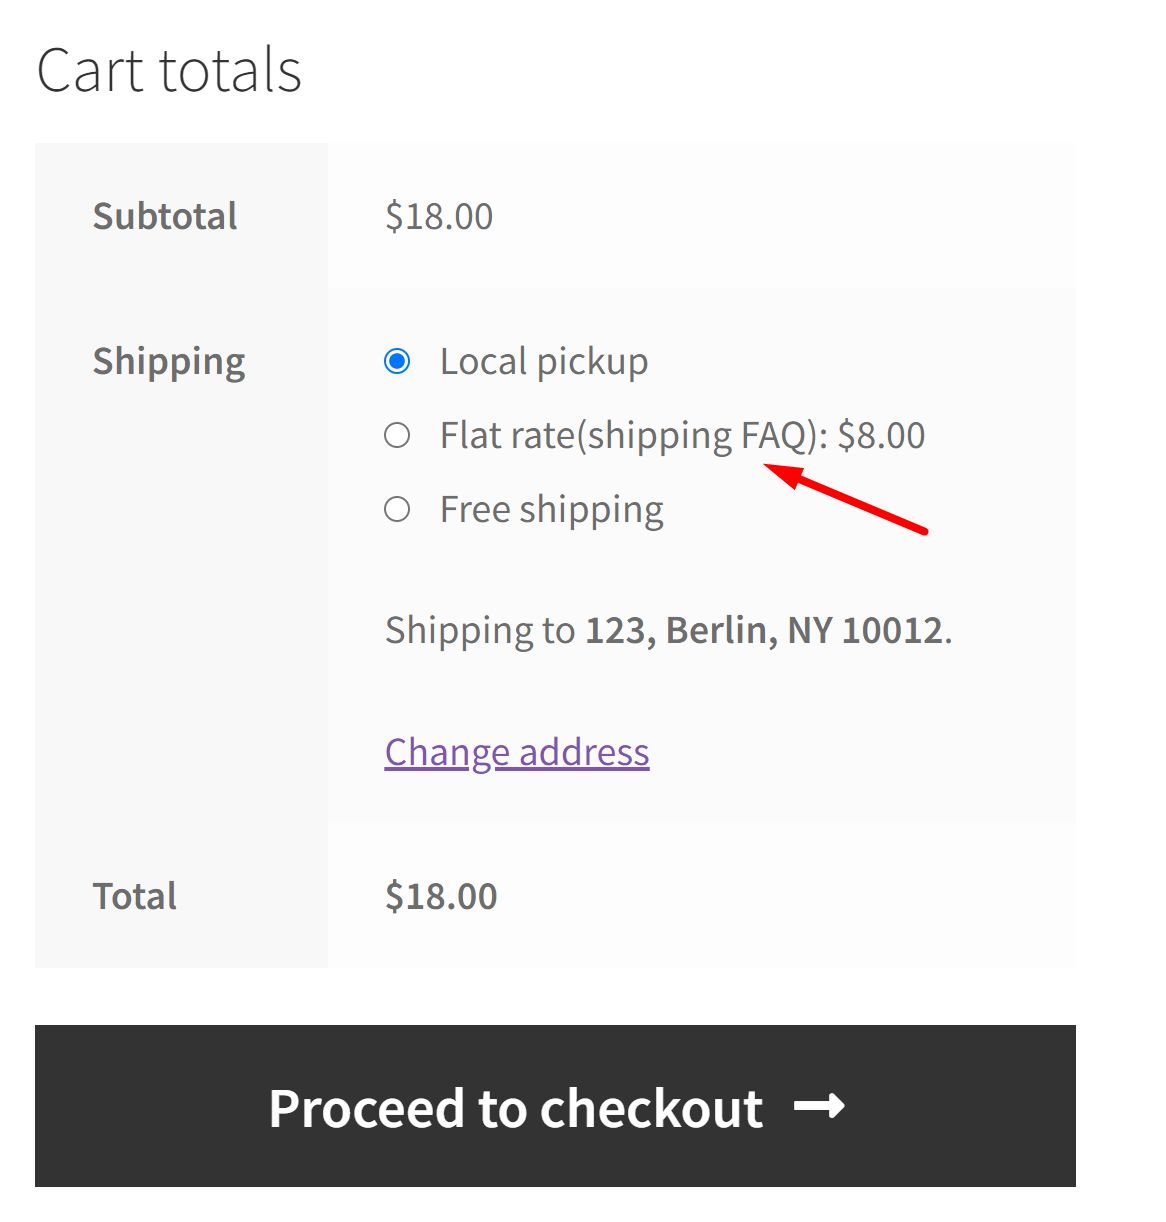Image resolution: width=1166 pixels, height=1222 pixels.
Task: Click the red arrow annotation
Action: 845,500
